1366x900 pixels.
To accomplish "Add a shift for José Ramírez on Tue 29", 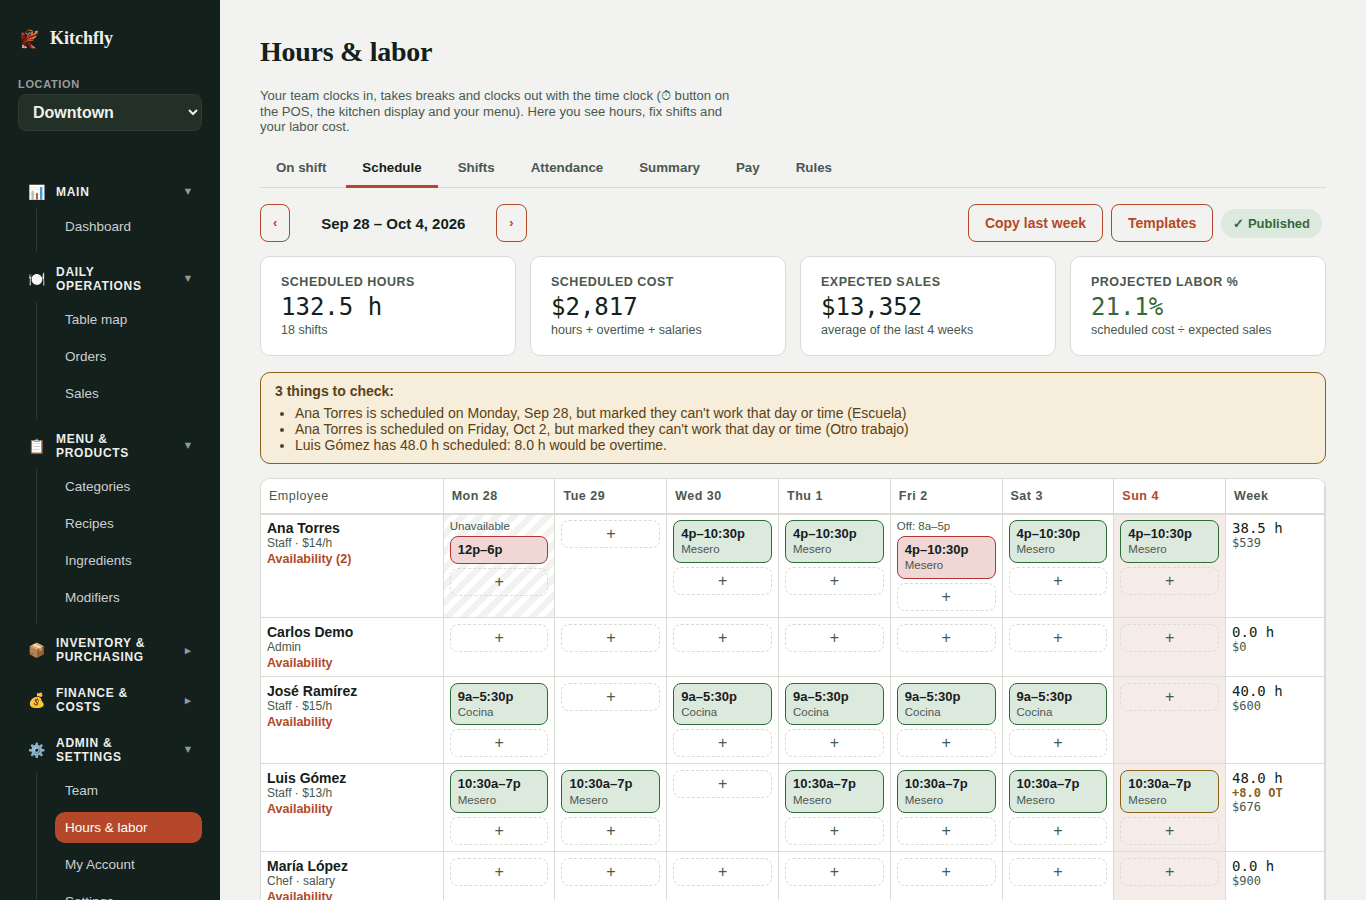I will click(610, 697).
